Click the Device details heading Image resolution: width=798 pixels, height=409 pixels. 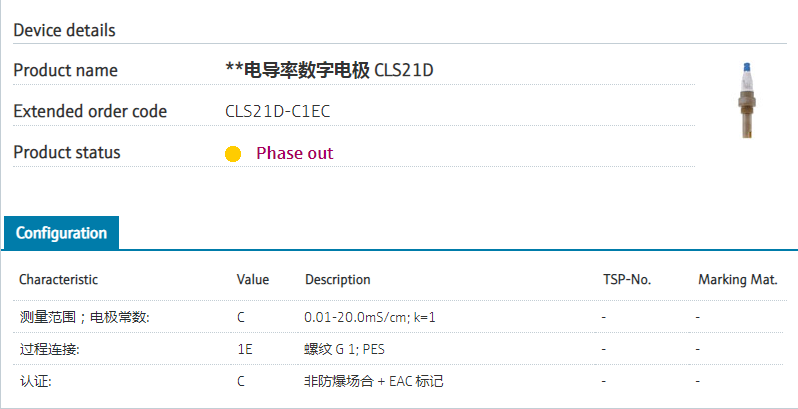tap(64, 30)
